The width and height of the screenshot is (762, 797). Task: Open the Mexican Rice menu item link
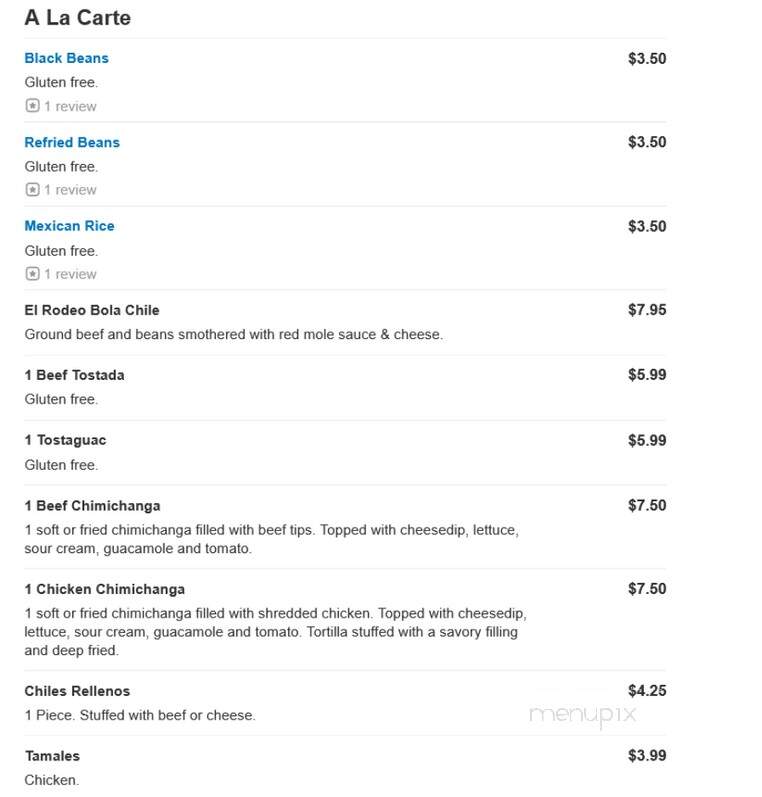point(70,226)
